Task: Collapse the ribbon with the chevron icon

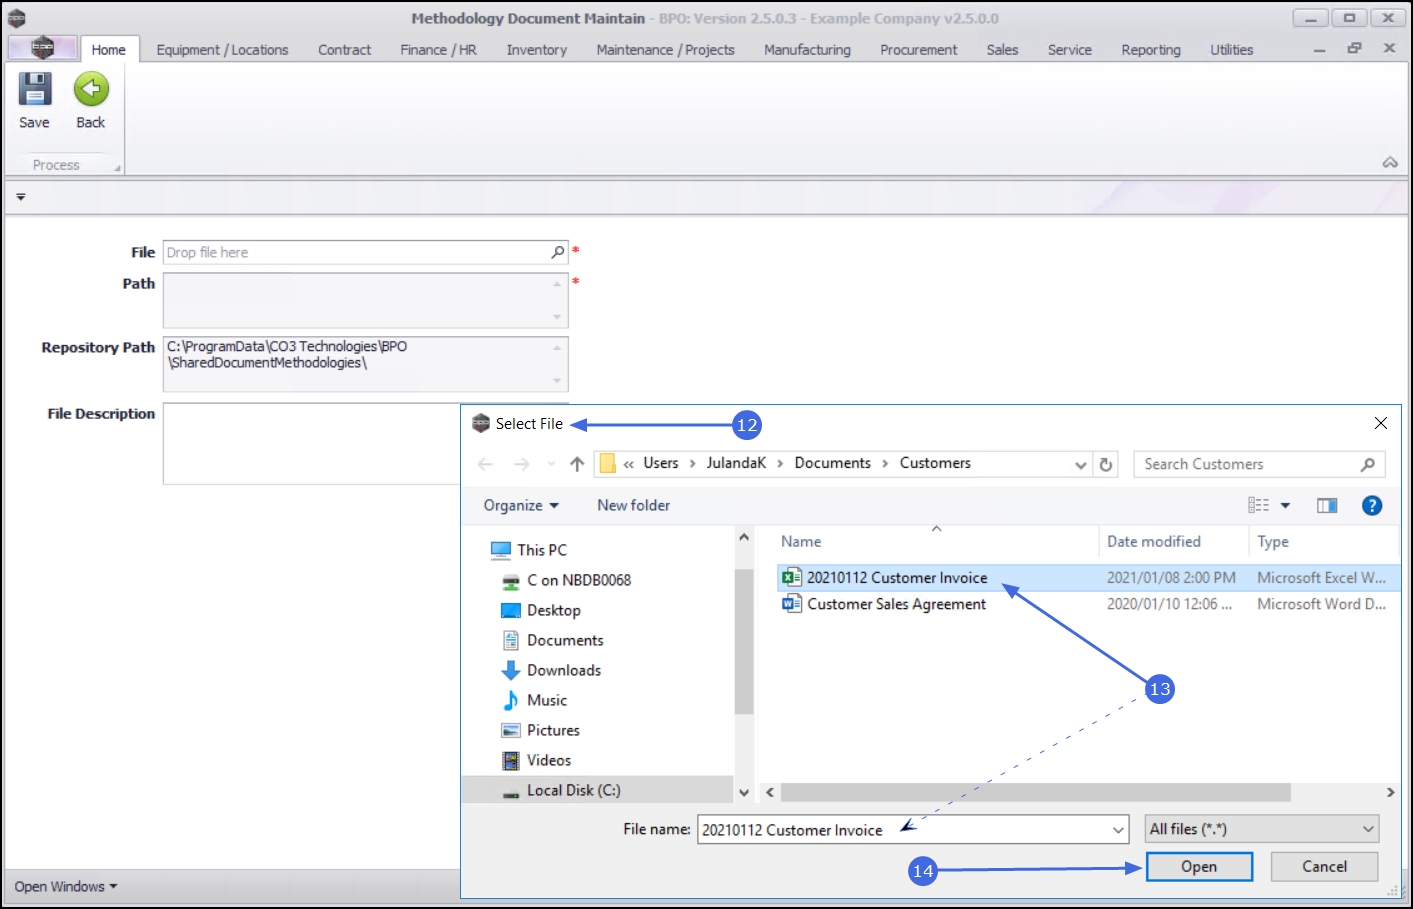Action: (1390, 162)
